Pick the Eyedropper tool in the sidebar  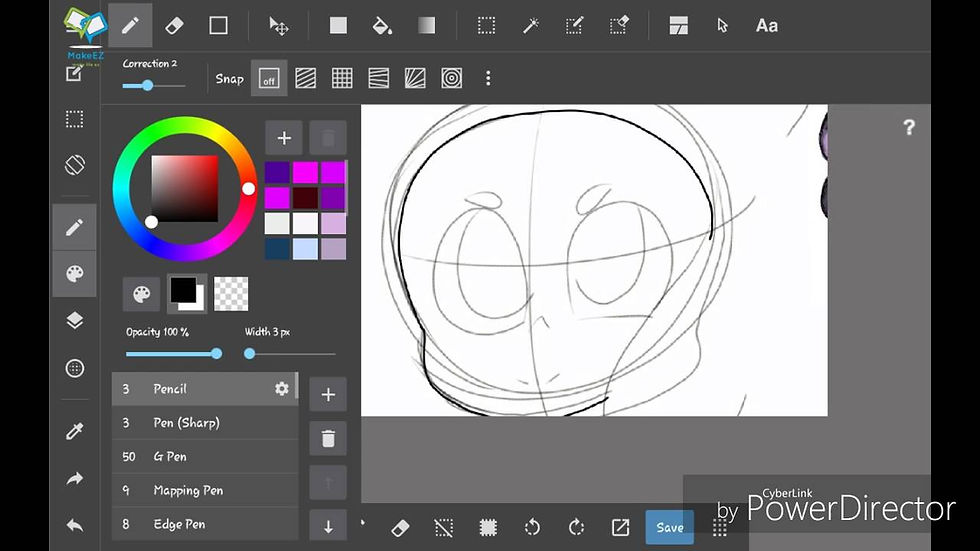point(74,431)
